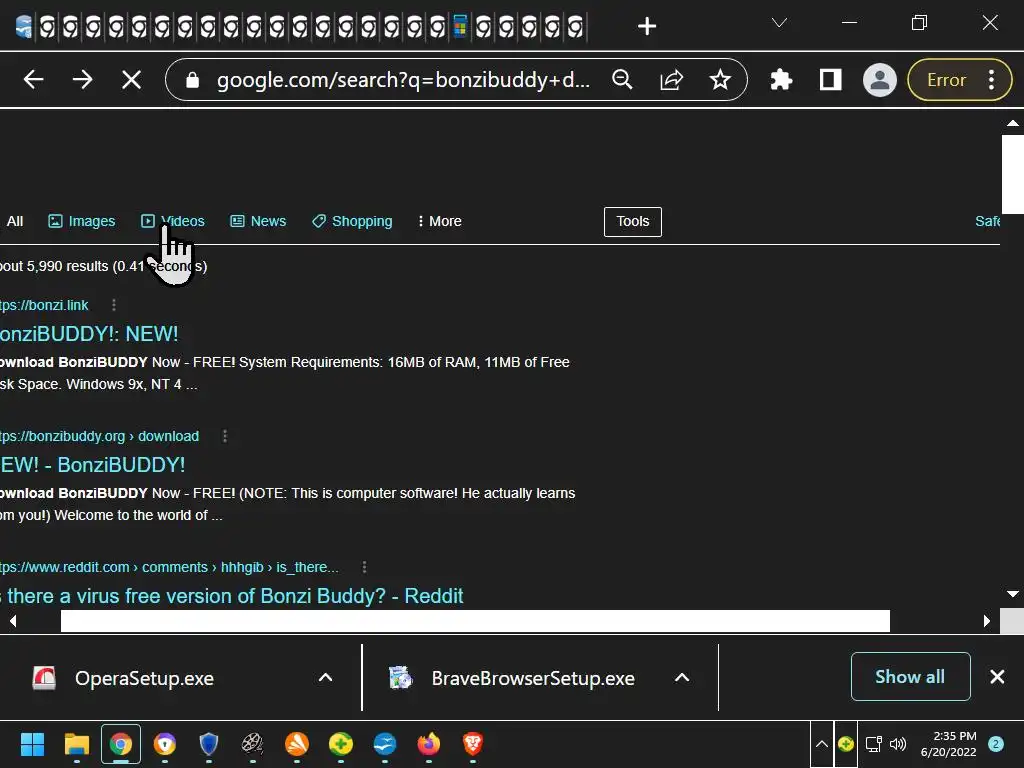The image size is (1024, 768).
Task: Click the bonzibuddy.org › download URL
Action: click(99, 436)
